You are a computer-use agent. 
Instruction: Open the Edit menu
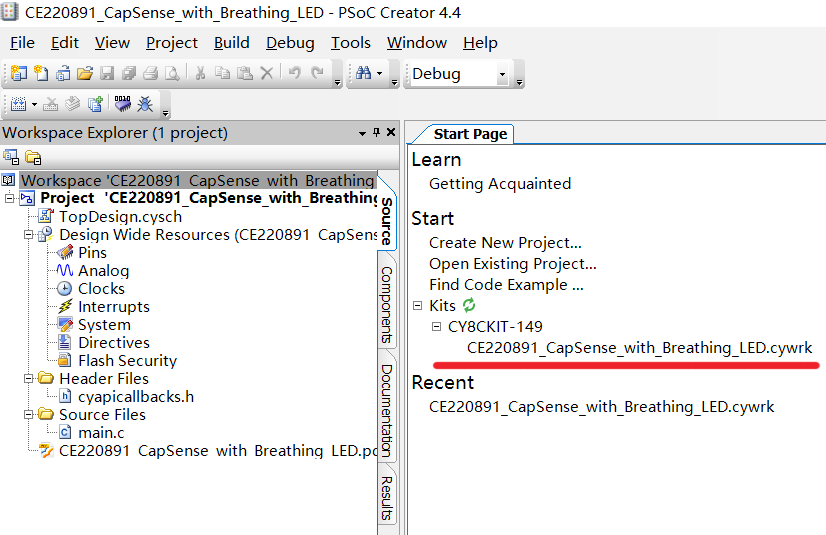65,43
